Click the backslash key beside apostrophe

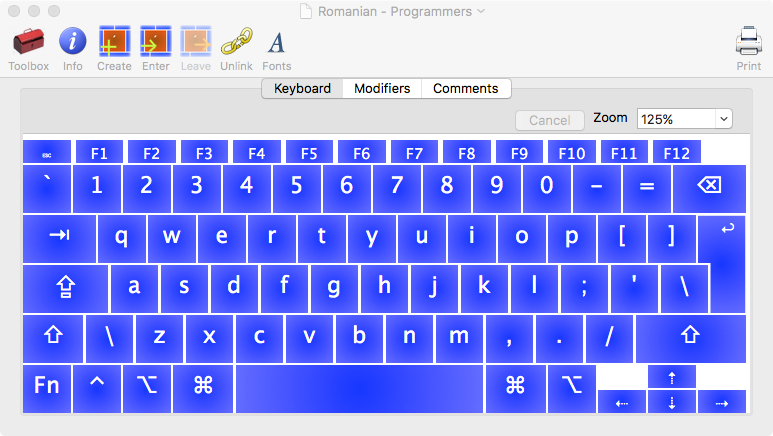pyautogui.click(x=685, y=289)
